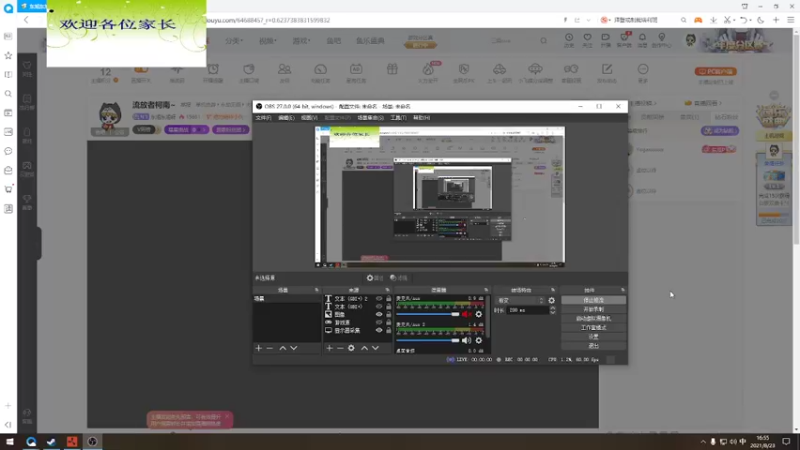Click transition duration input field
This screenshot has height=450, width=800.
(x=528, y=310)
